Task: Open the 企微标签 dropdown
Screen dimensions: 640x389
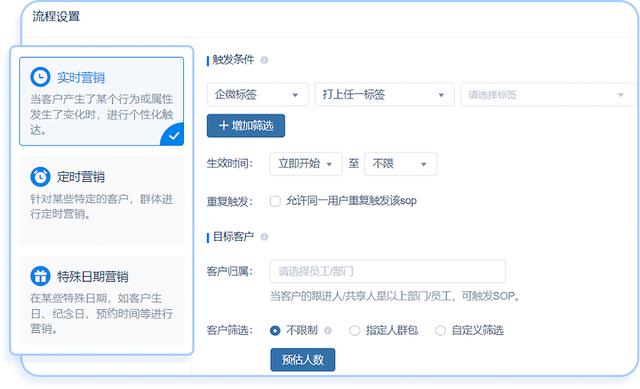Action: pyautogui.click(x=258, y=95)
